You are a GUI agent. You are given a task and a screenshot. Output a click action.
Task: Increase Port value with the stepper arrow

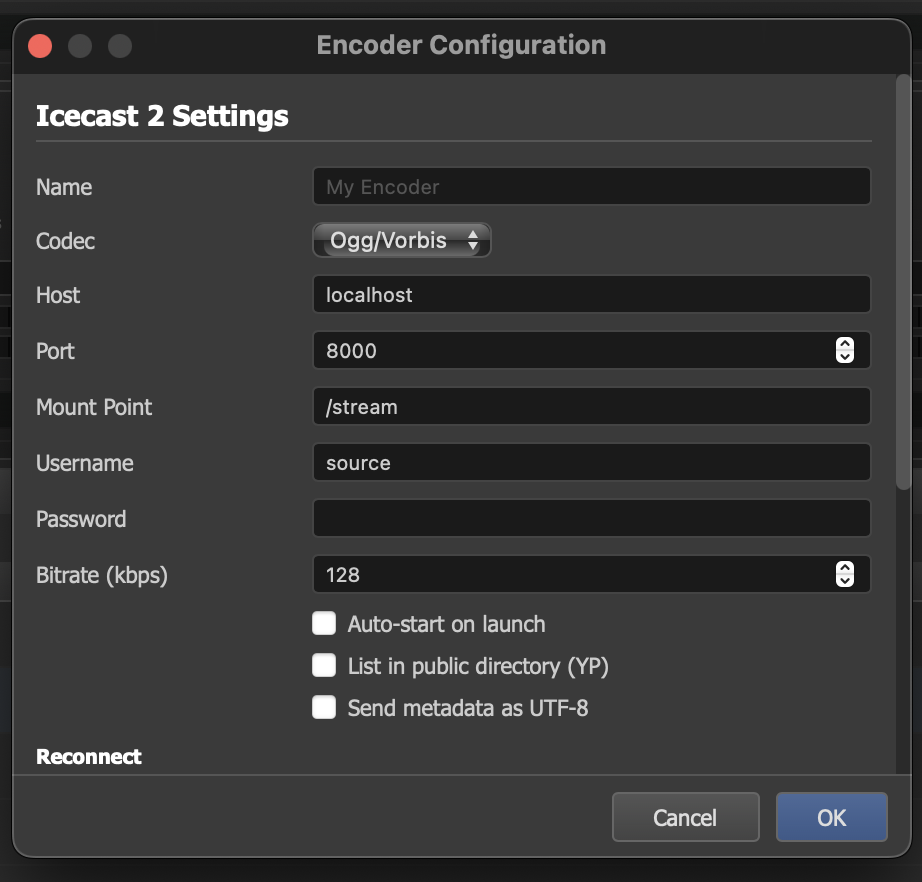pos(845,345)
